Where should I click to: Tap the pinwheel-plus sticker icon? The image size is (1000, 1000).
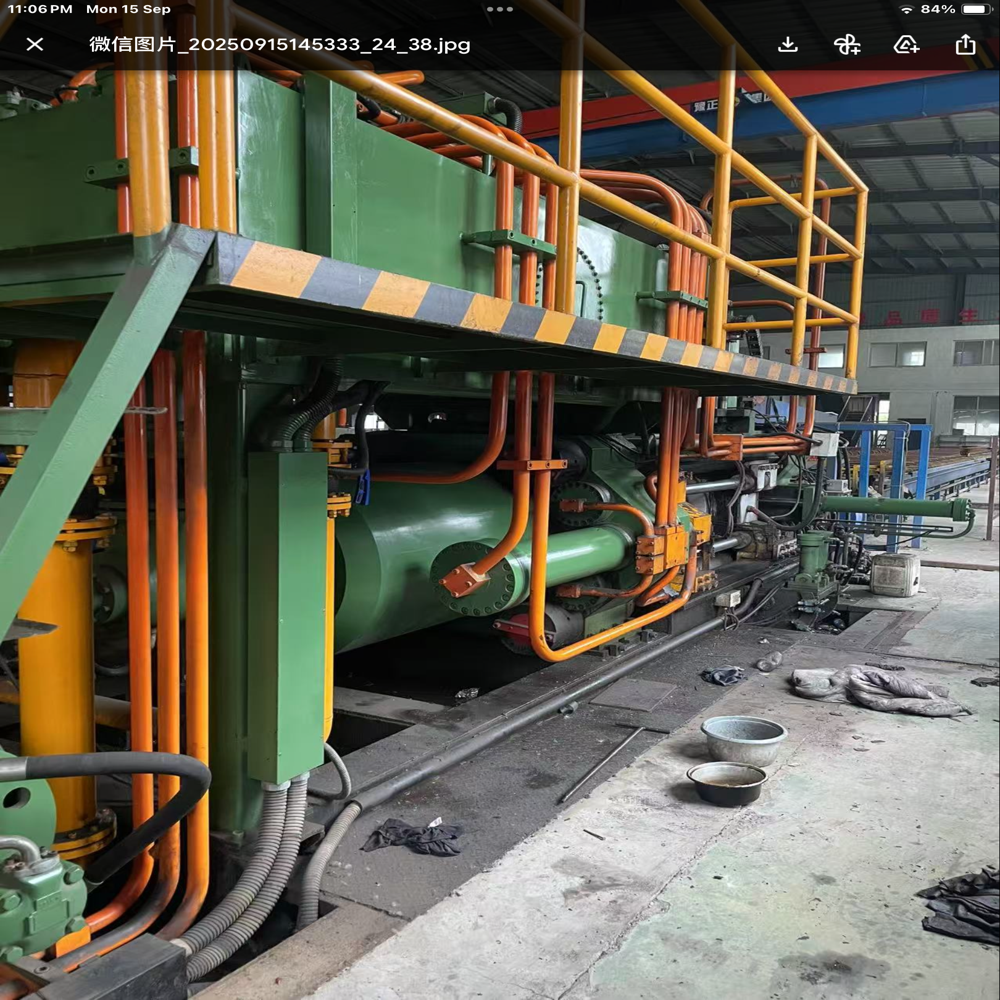[847, 44]
